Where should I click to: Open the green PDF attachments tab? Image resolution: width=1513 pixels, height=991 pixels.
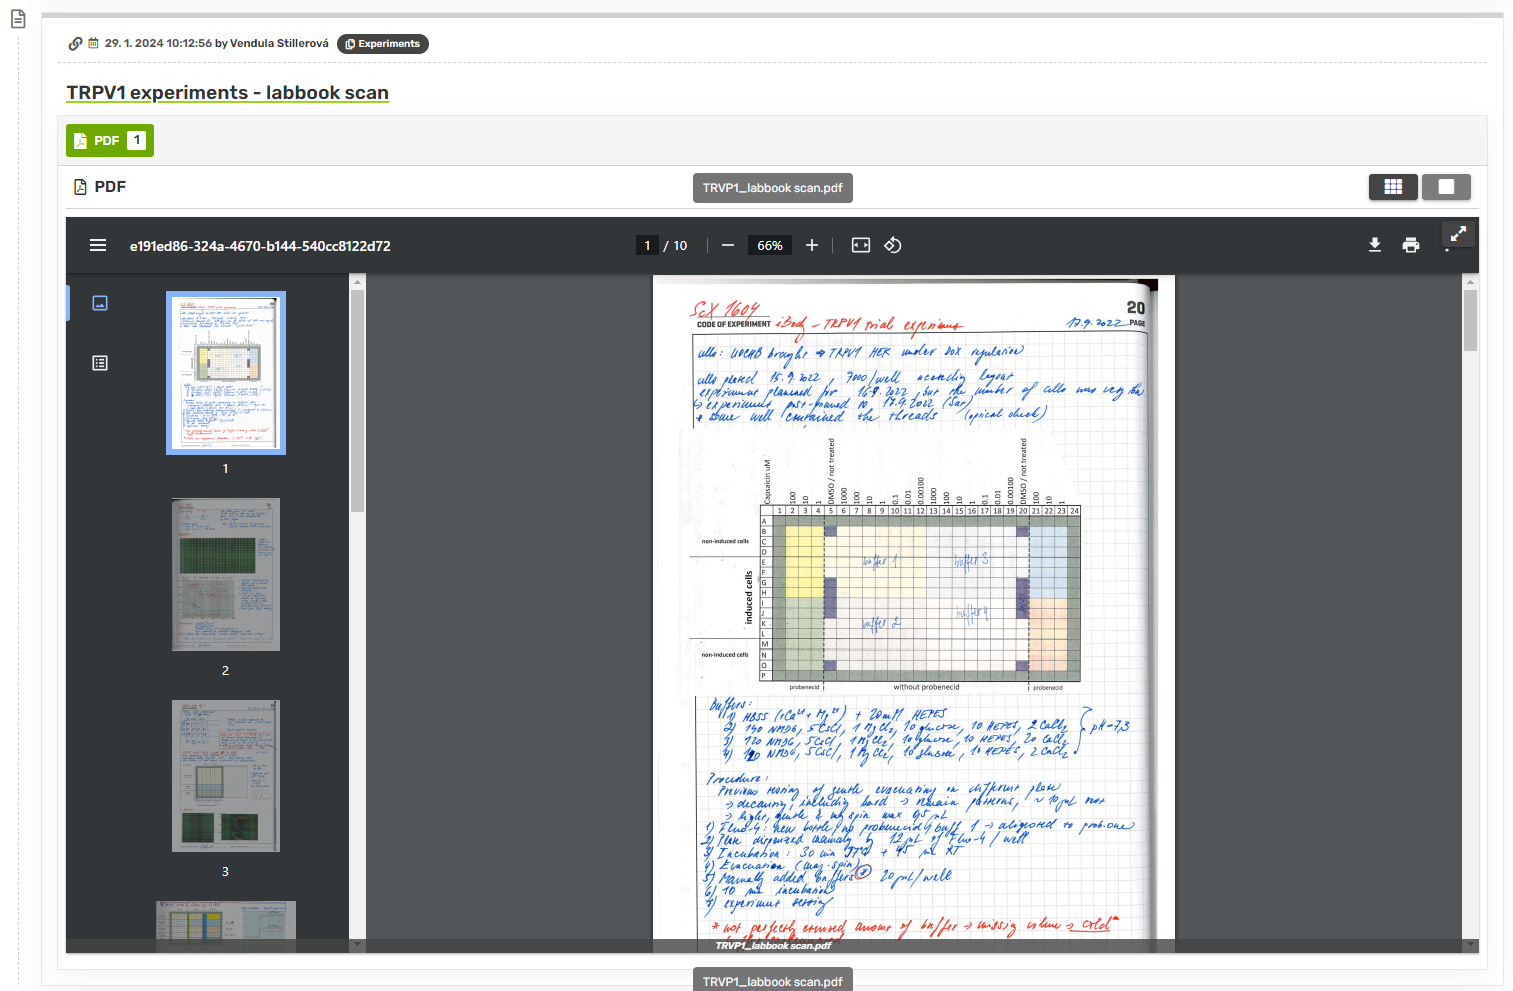[x=110, y=141]
